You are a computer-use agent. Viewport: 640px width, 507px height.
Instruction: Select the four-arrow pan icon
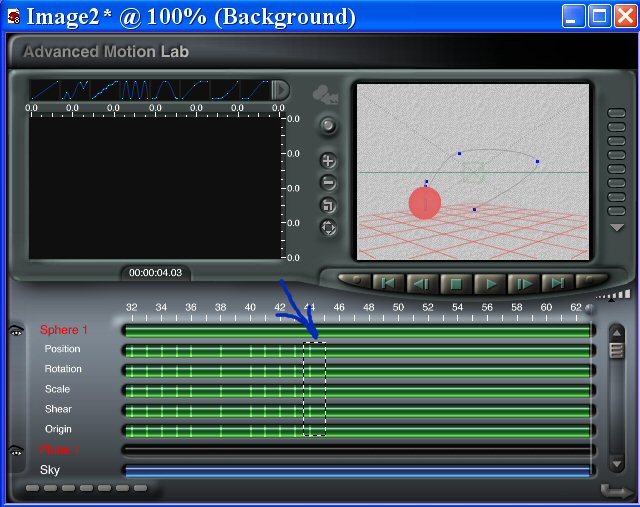(329, 228)
